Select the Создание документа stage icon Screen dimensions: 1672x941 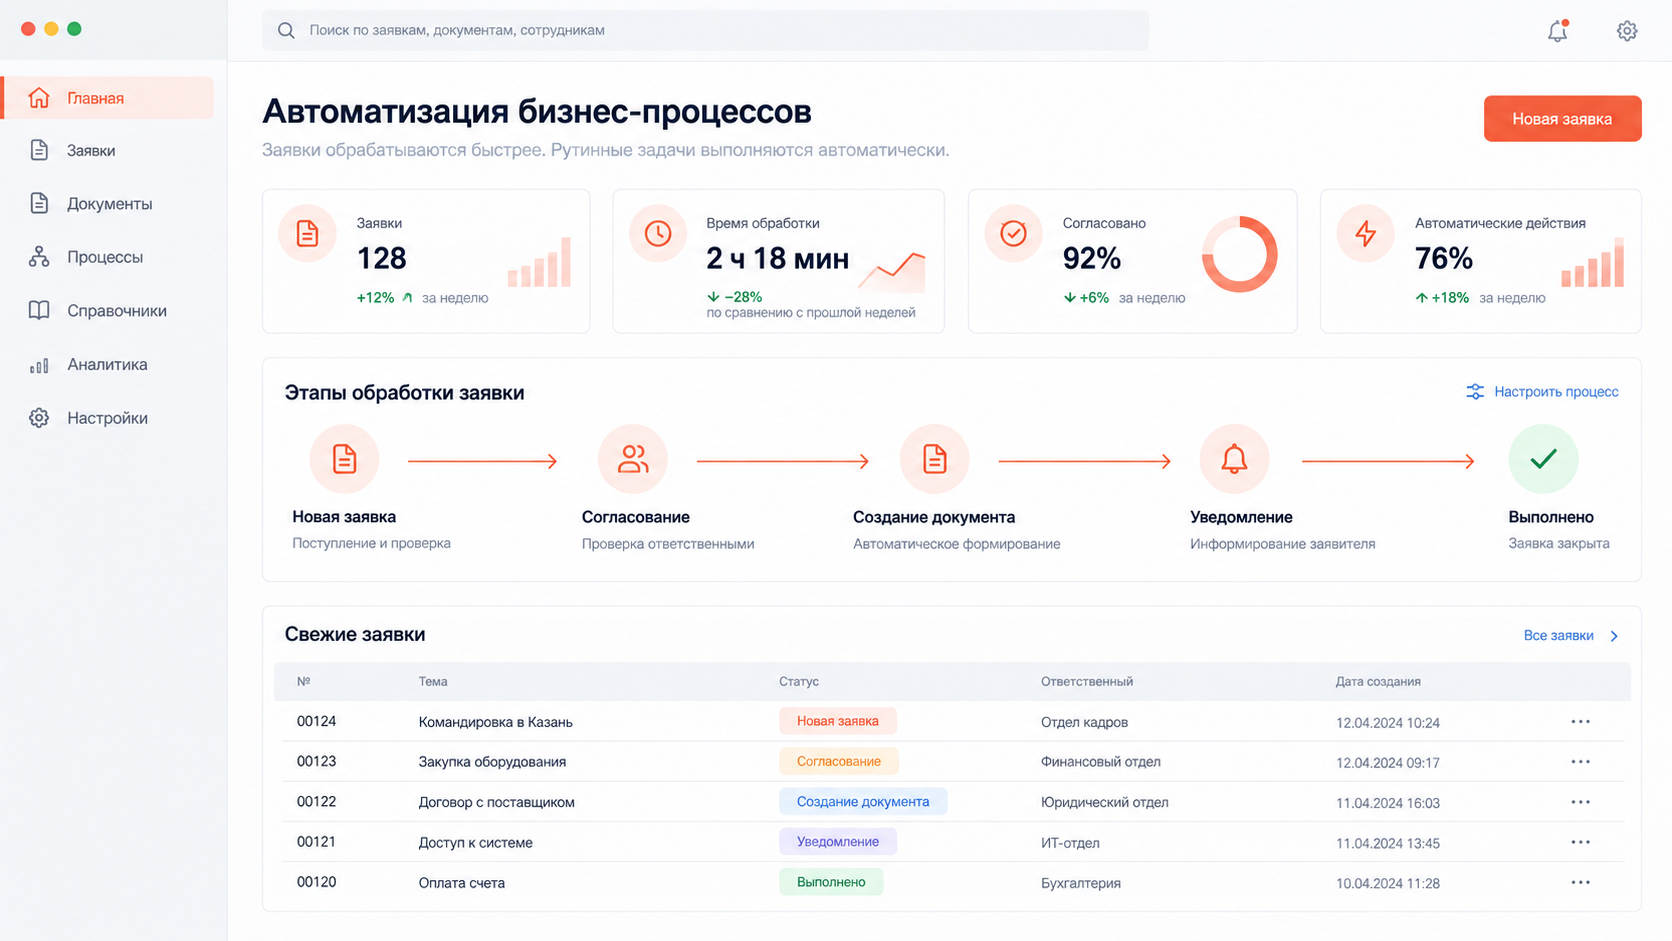pyautogui.click(x=934, y=459)
